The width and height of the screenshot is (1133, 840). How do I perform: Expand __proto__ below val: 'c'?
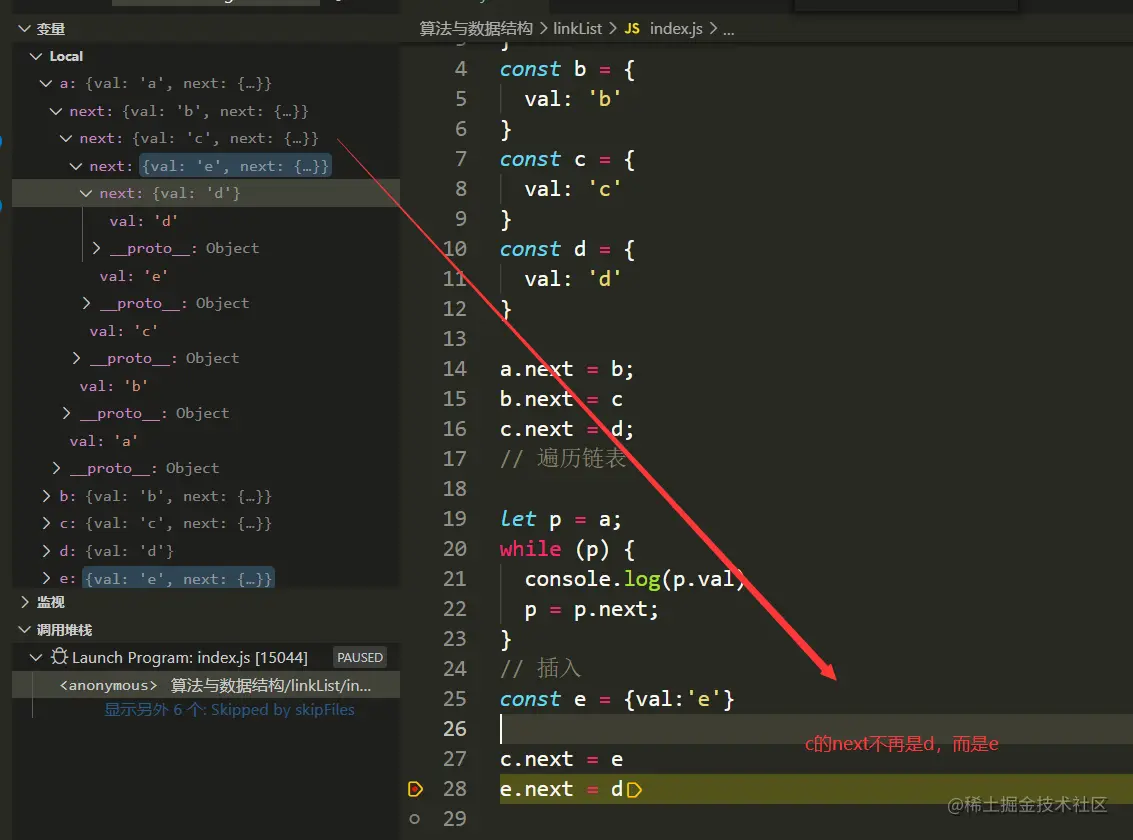(76, 358)
